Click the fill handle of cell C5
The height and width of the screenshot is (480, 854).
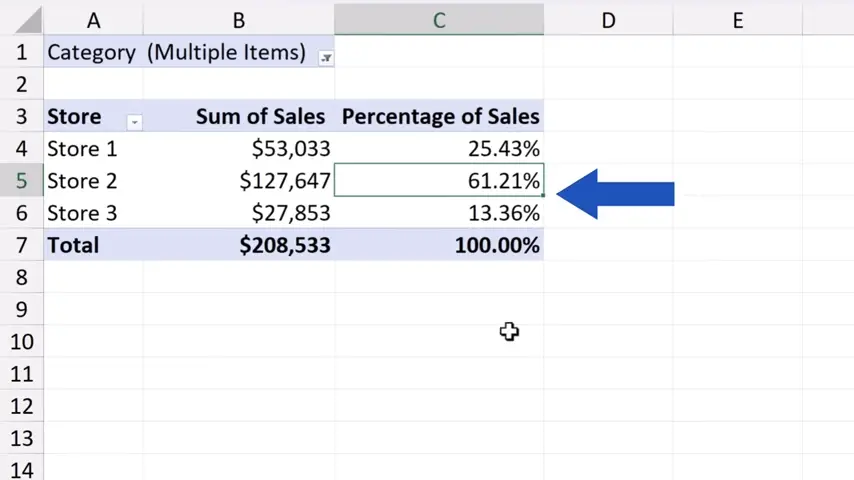point(543,196)
